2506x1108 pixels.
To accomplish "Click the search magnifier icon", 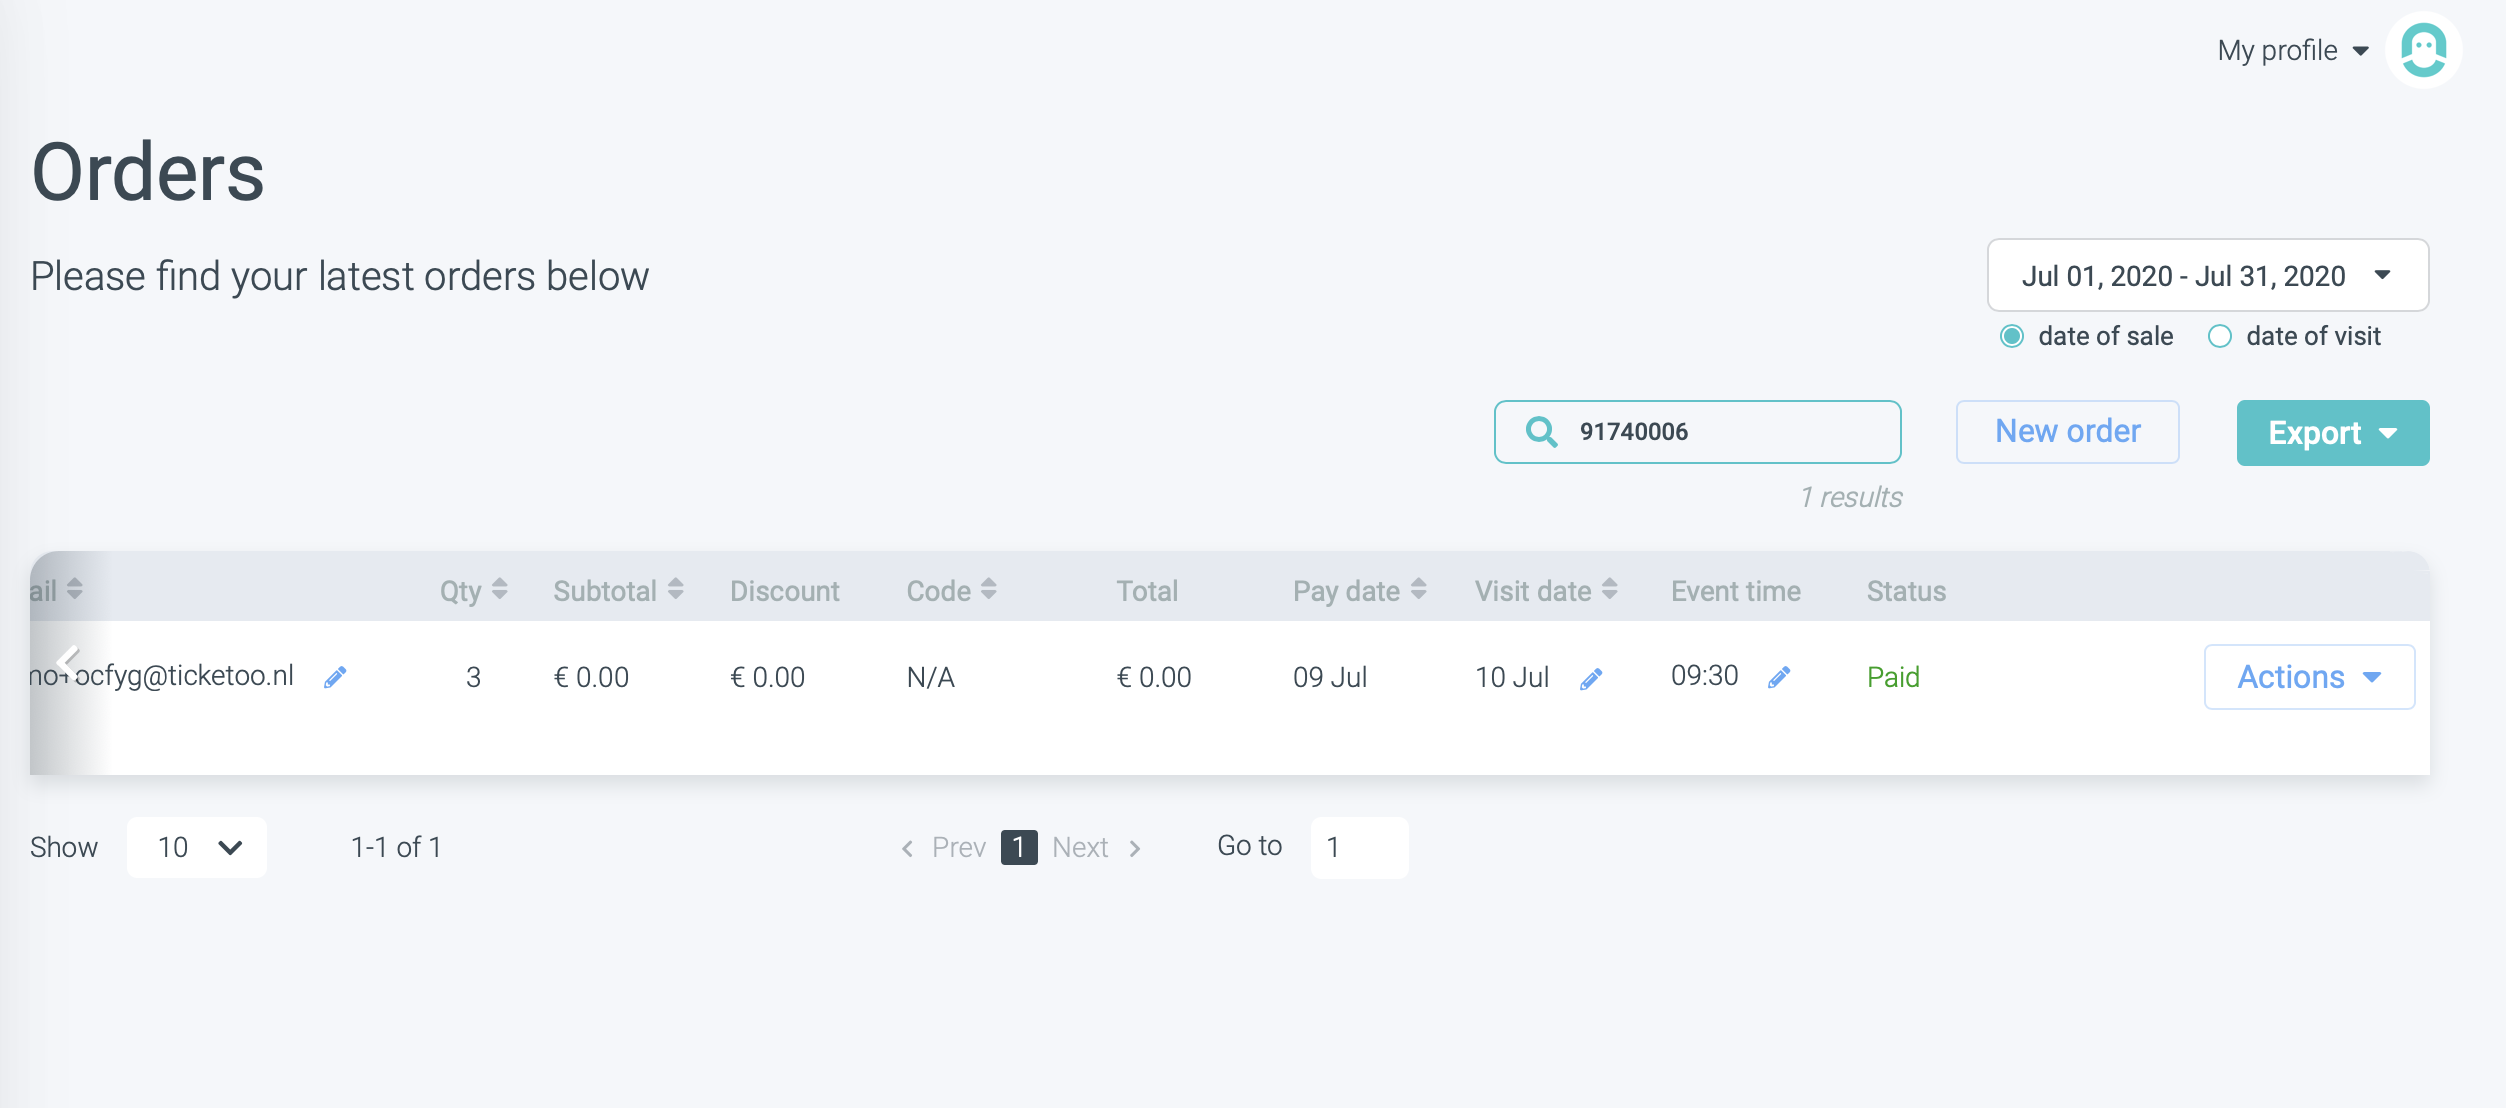I will [x=1541, y=432].
